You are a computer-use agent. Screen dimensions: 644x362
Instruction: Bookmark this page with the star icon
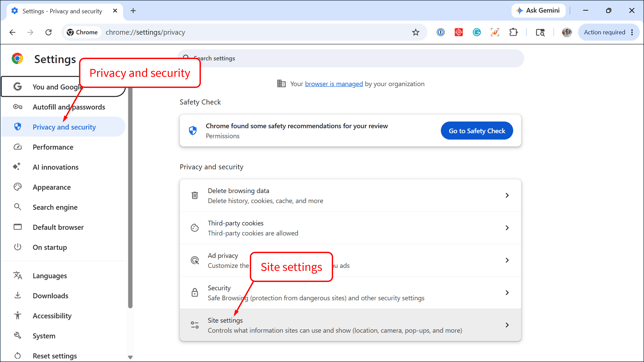coord(416,32)
